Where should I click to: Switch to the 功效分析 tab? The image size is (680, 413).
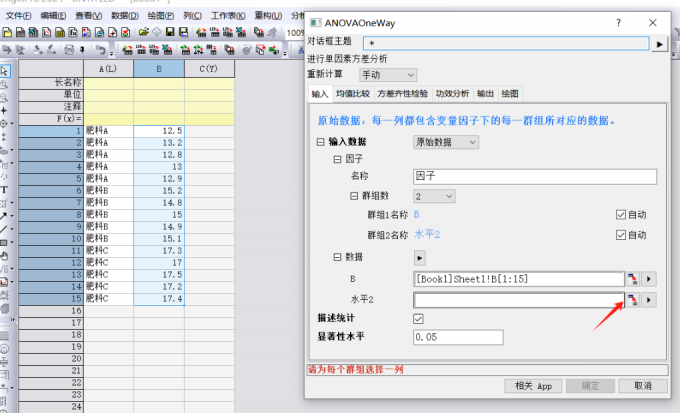[x=452, y=94]
